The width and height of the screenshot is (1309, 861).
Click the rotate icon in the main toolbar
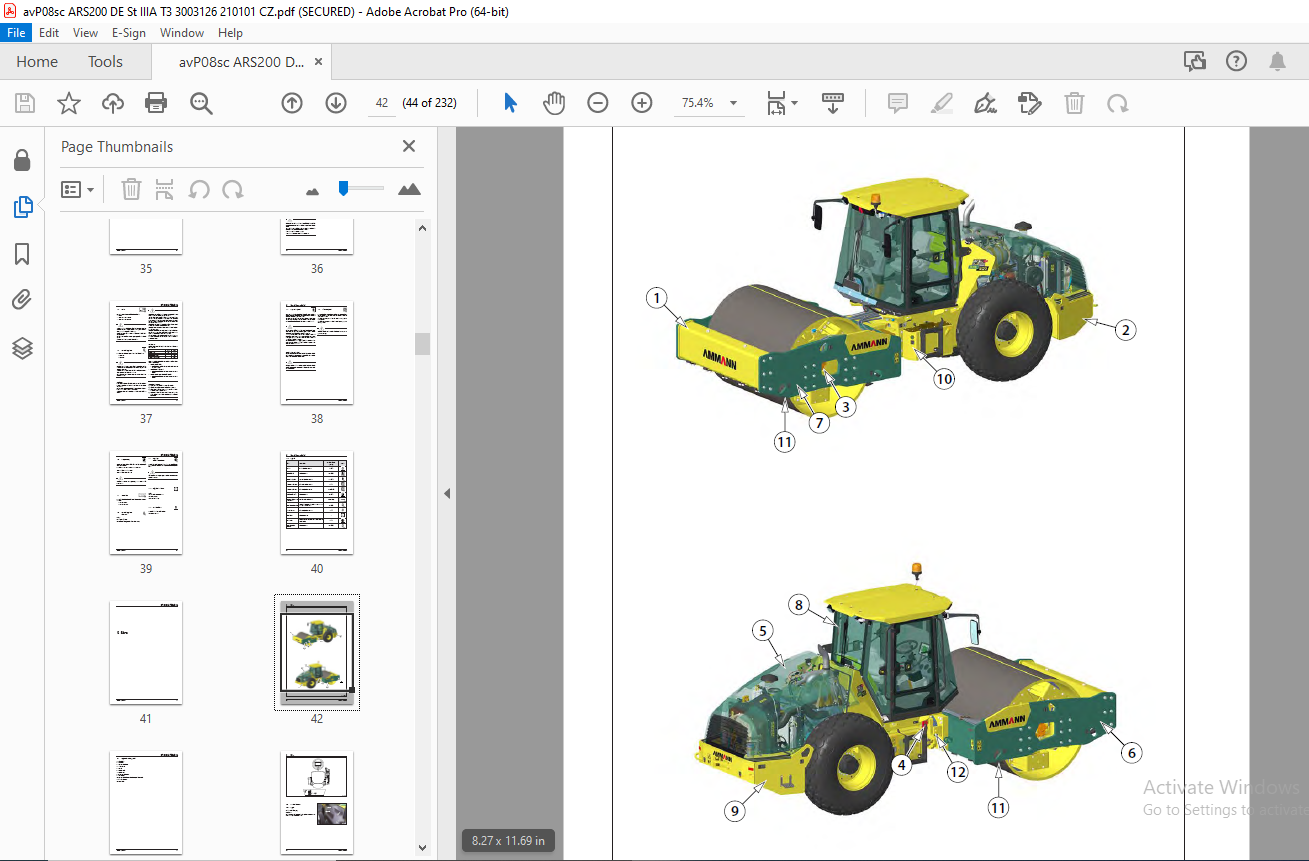pos(1117,103)
